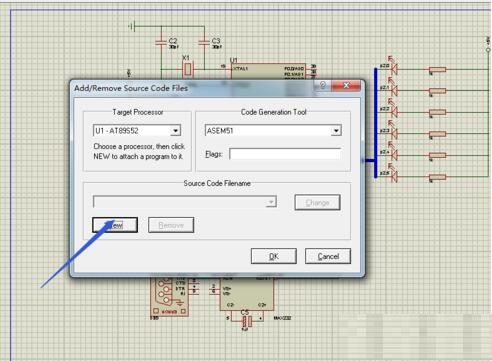Click the Remove button
The width and height of the screenshot is (492, 361).
[171, 225]
